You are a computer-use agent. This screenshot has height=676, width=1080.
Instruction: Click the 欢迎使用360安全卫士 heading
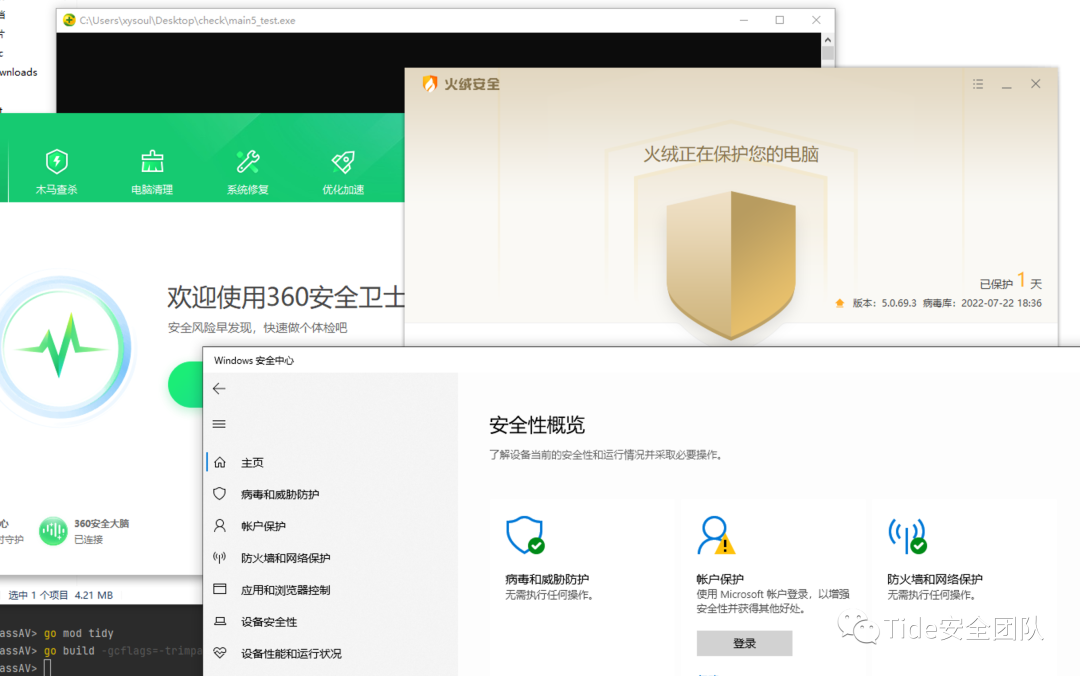pyautogui.click(x=286, y=298)
